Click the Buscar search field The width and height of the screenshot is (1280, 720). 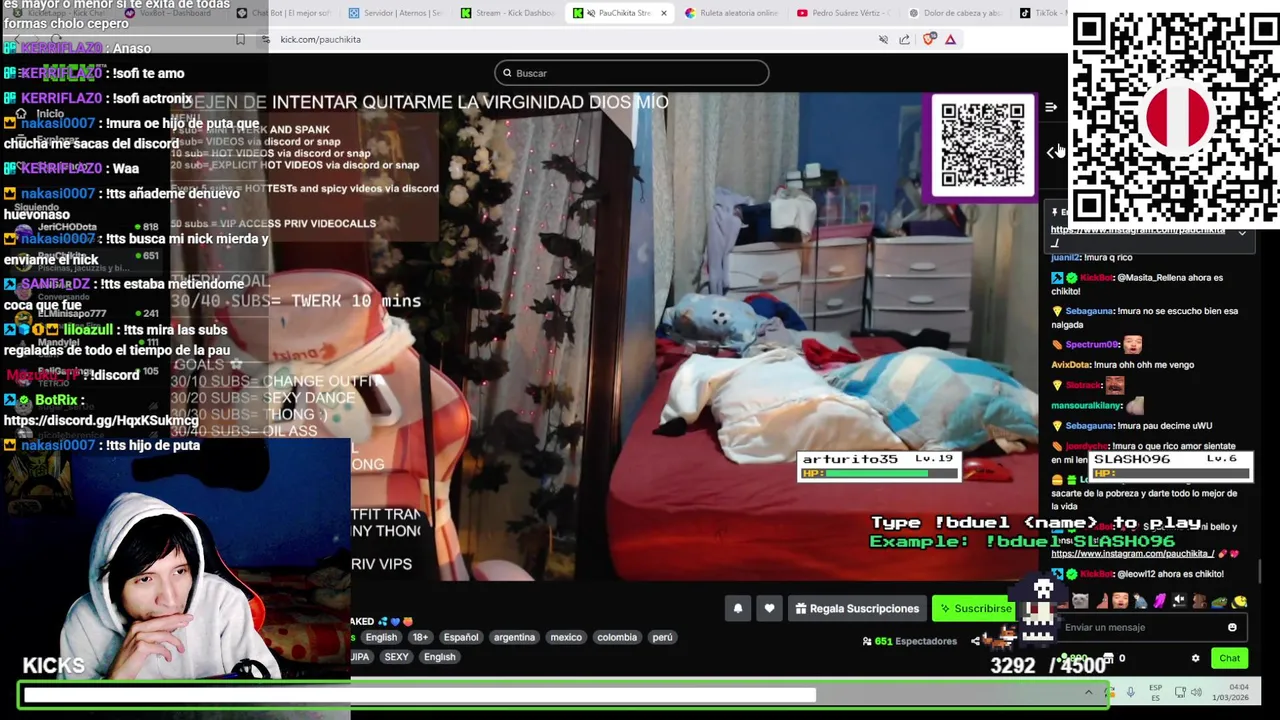[631, 73]
